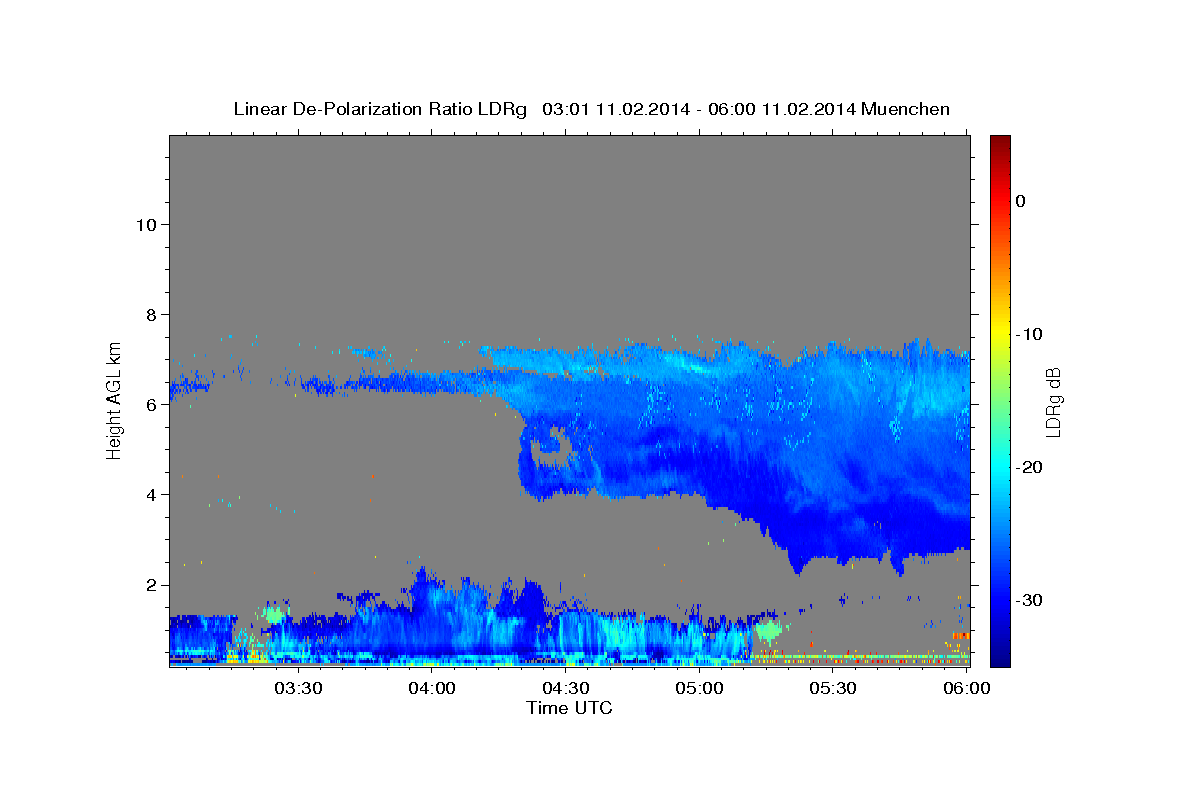The width and height of the screenshot is (1200, 800).
Task: Click the colorbar value -30
Action: [x=1028, y=600]
